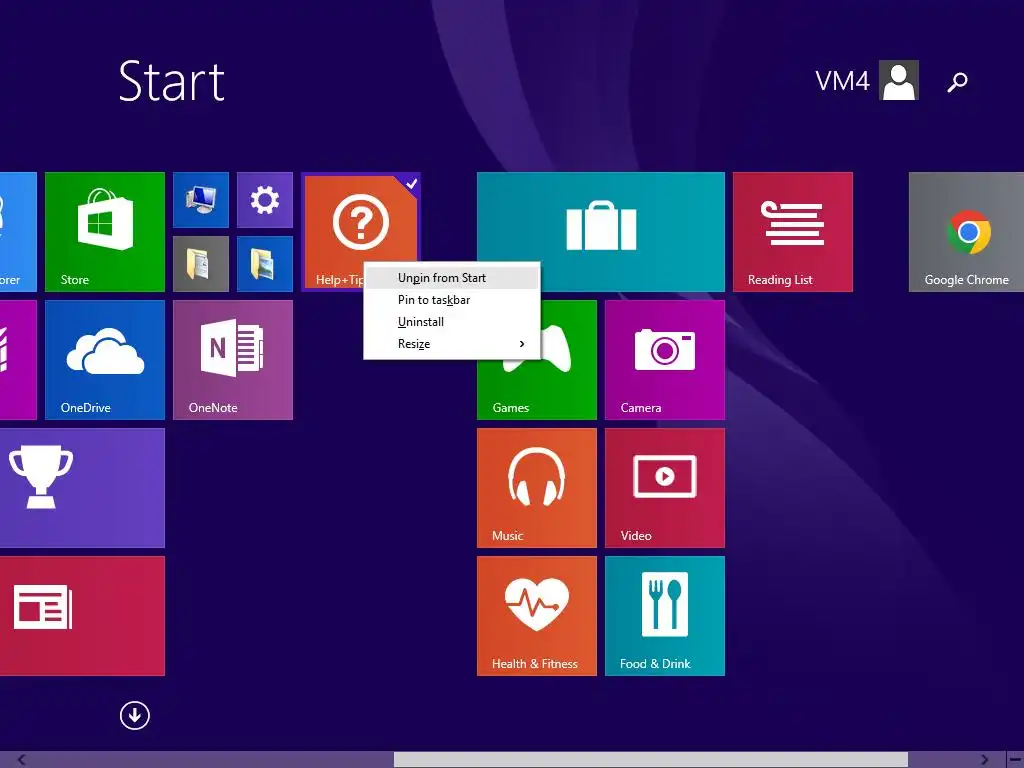Open the This PC small tile
The height and width of the screenshot is (768, 1024).
[200, 200]
